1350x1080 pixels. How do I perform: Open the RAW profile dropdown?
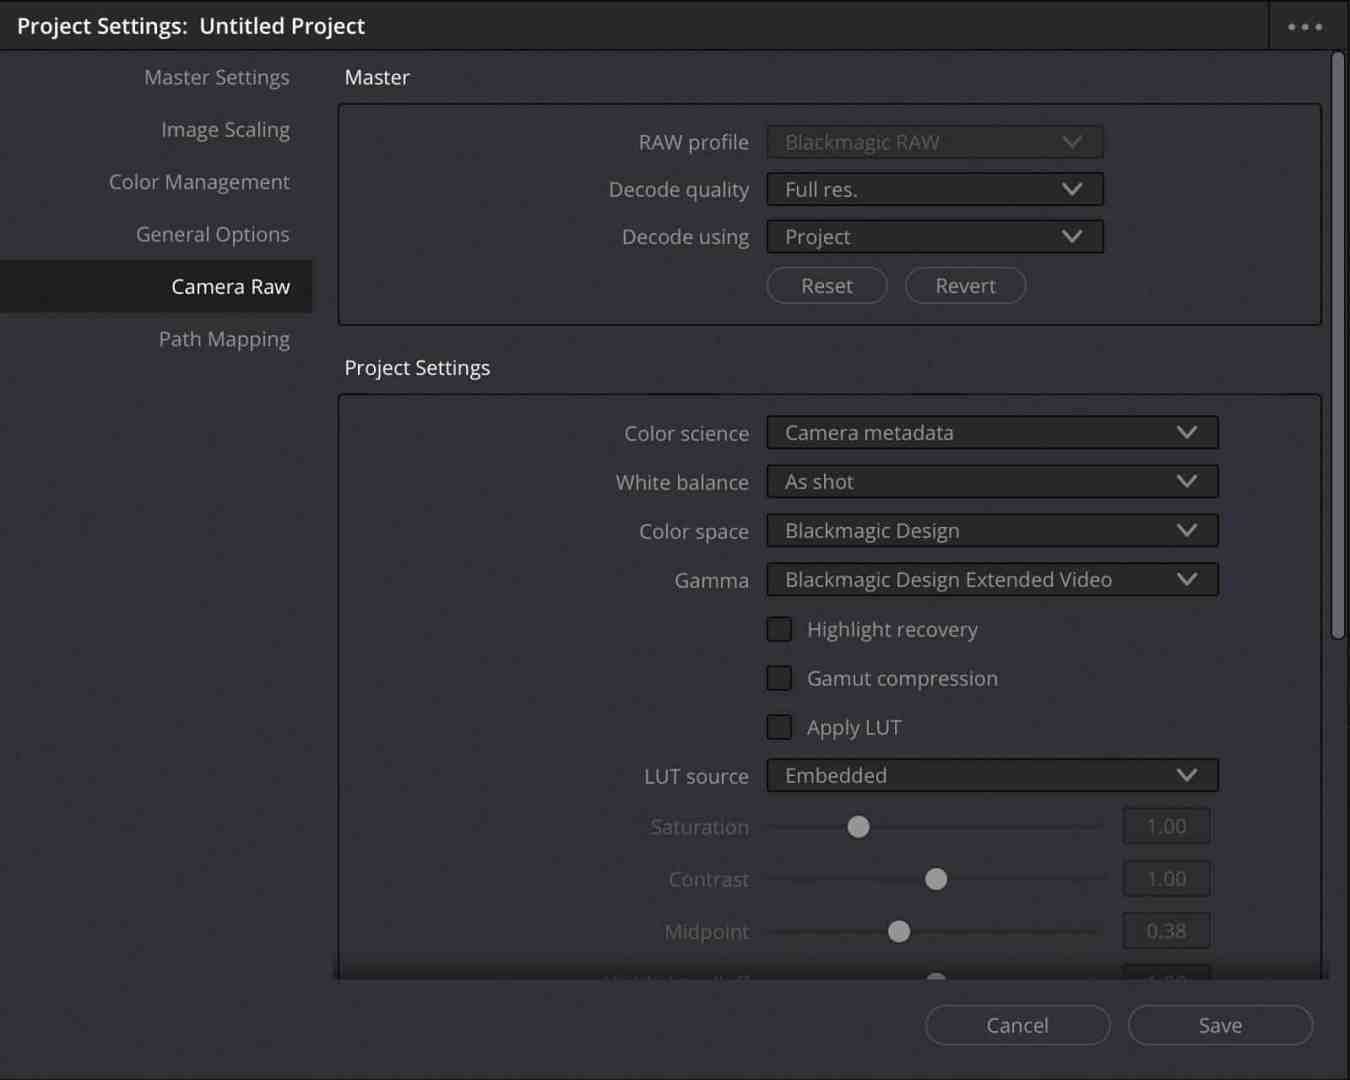933,141
